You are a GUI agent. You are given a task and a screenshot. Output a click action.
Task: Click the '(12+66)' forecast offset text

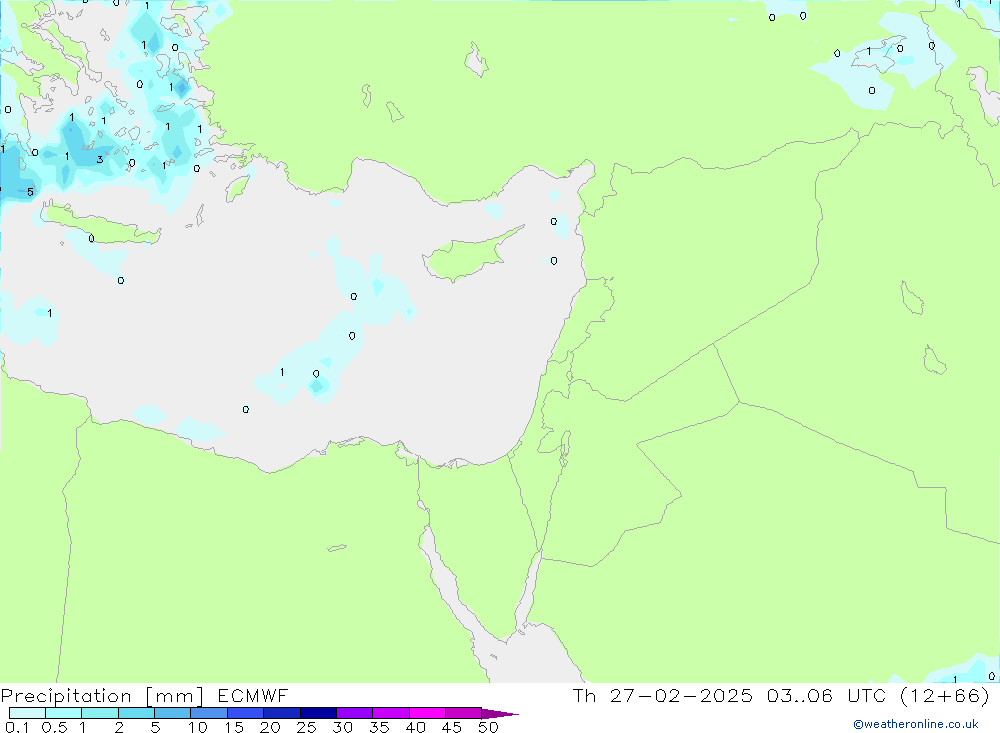945,696
